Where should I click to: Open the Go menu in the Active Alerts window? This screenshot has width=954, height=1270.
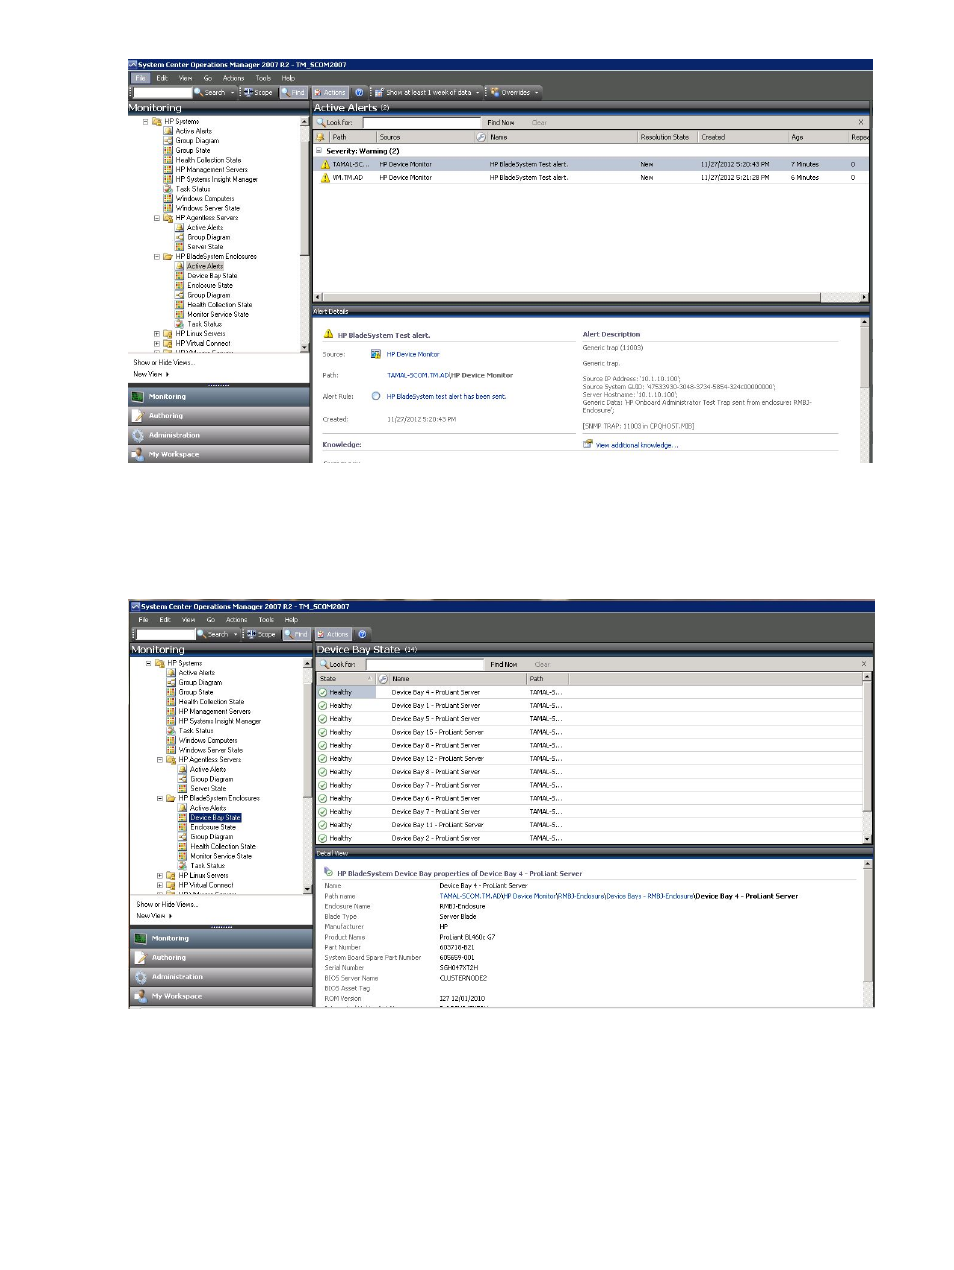pyautogui.click(x=208, y=78)
